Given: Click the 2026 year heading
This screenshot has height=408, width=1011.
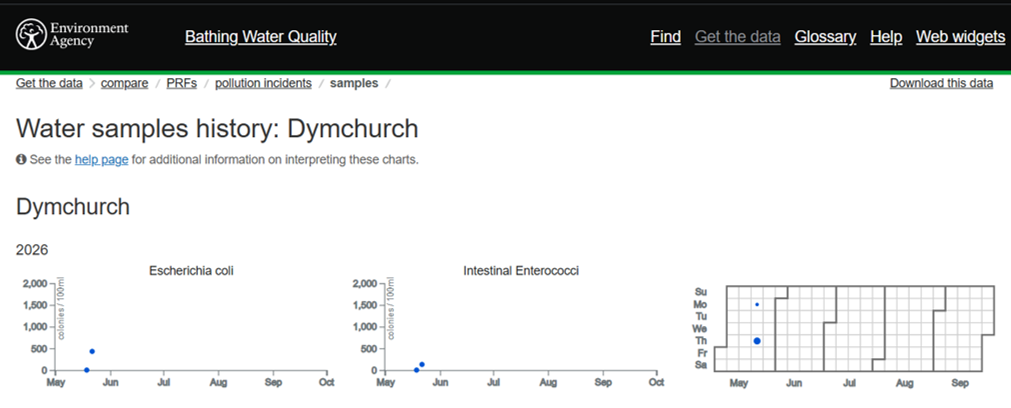Looking at the screenshot, I should click(x=32, y=249).
